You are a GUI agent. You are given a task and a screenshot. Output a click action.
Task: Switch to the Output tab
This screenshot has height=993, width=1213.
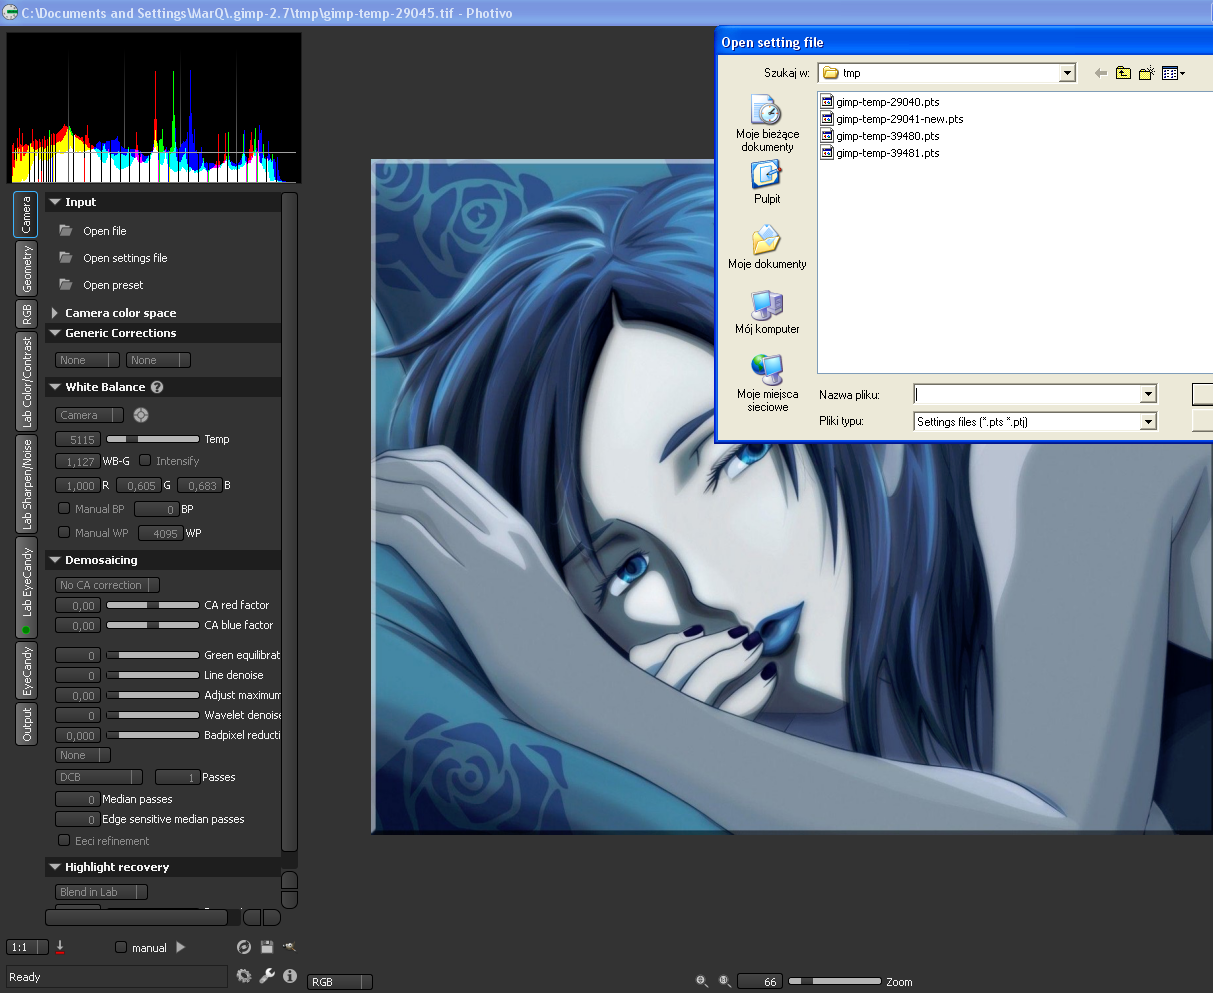pyautogui.click(x=26, y=723)
